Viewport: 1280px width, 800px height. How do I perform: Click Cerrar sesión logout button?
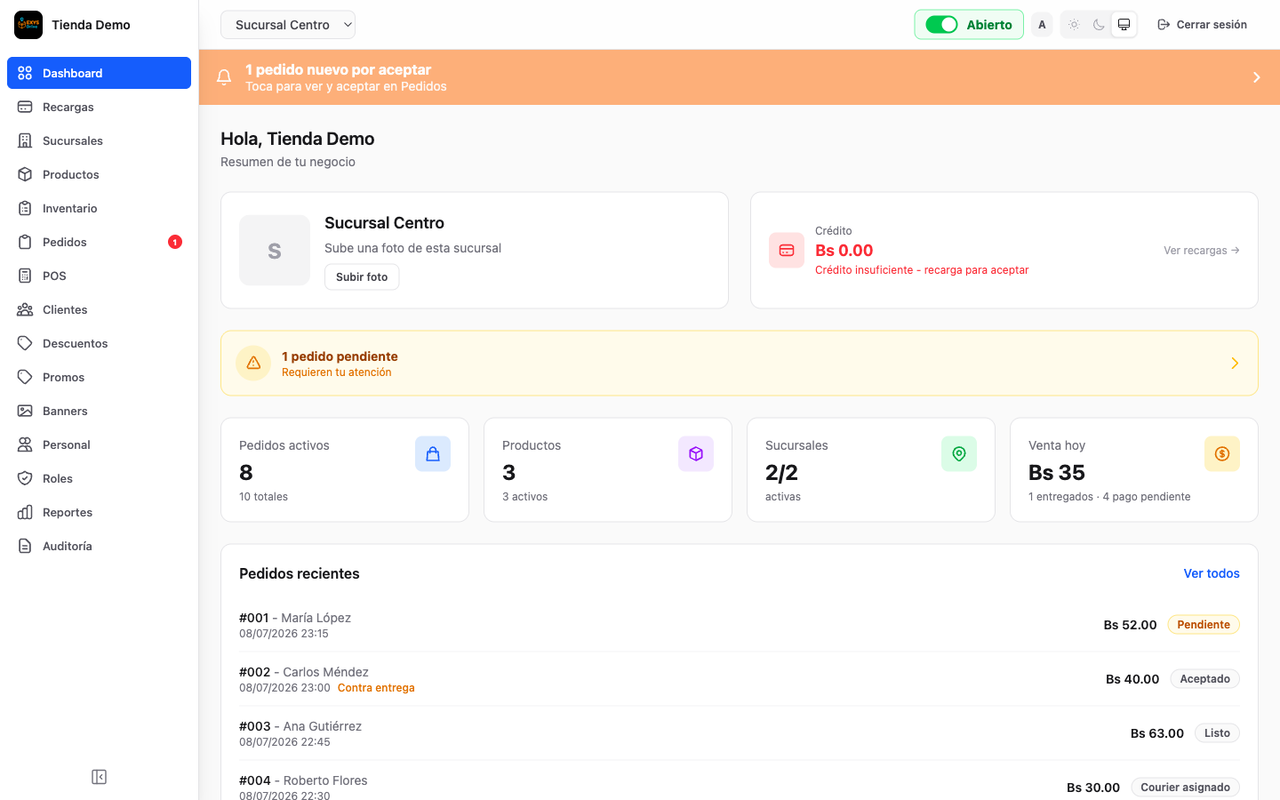tap(1202, 25)
